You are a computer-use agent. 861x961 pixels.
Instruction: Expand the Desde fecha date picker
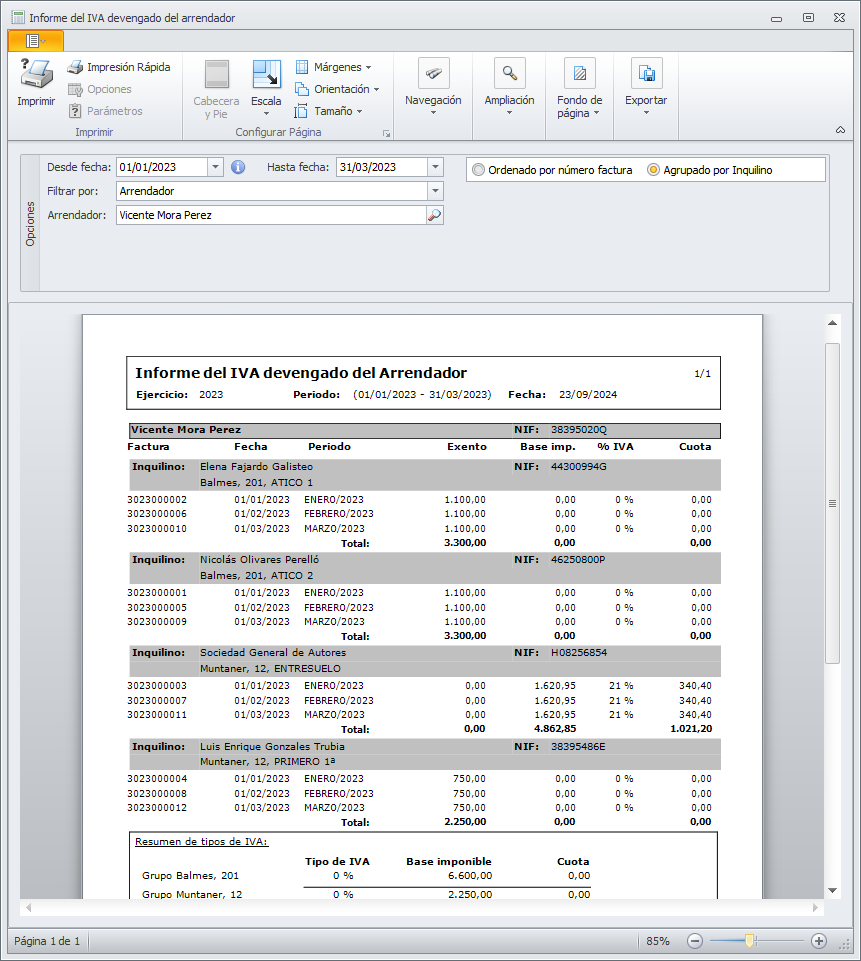(x=216, y=167)
